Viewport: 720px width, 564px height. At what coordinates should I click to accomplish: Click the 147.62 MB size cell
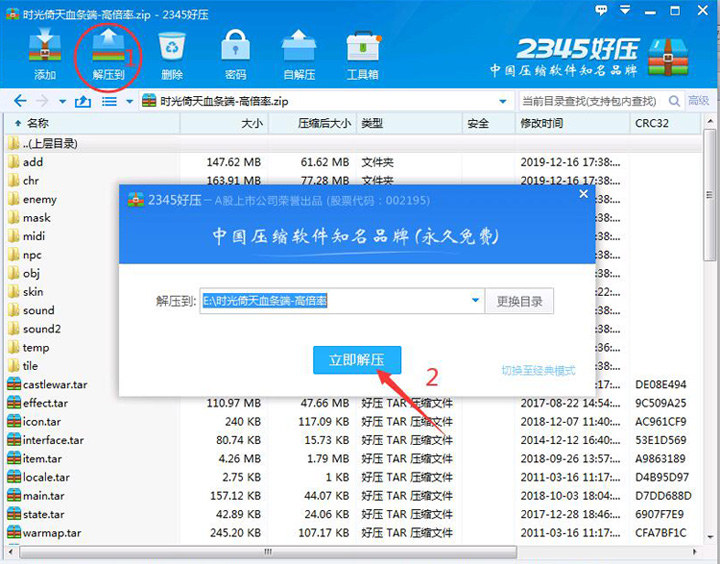pyautogui.click(x=233, y=162)
